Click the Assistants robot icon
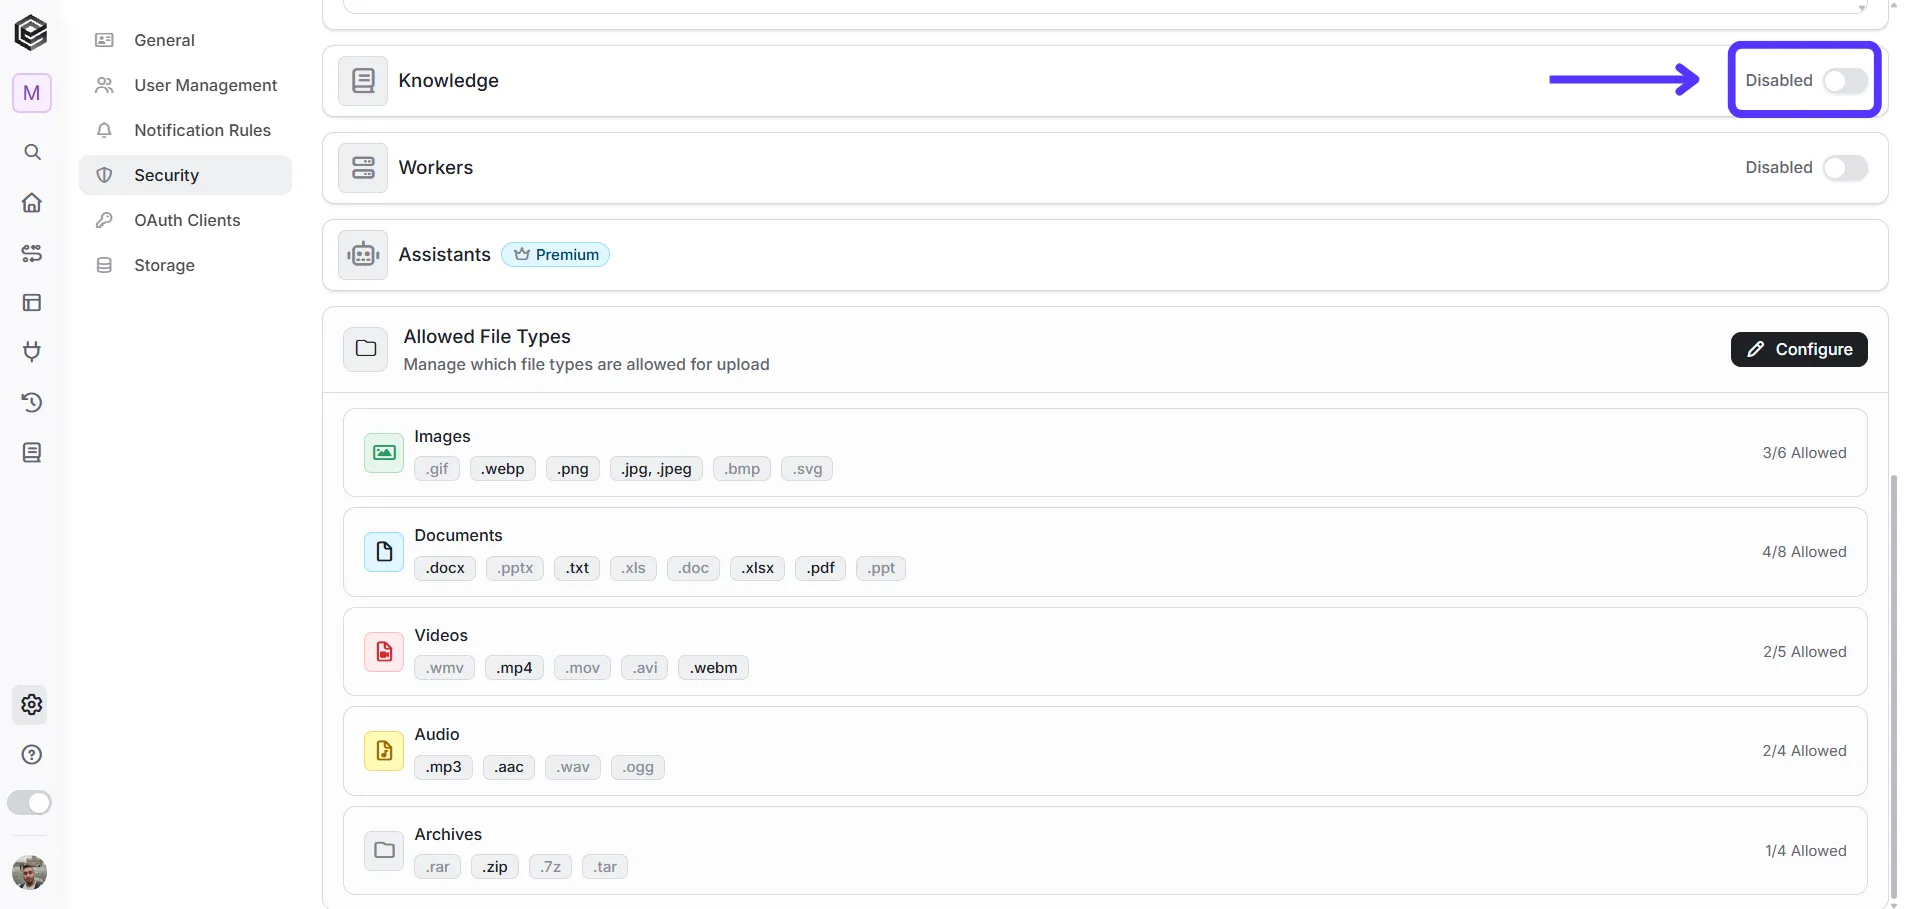 pos(363,255)
